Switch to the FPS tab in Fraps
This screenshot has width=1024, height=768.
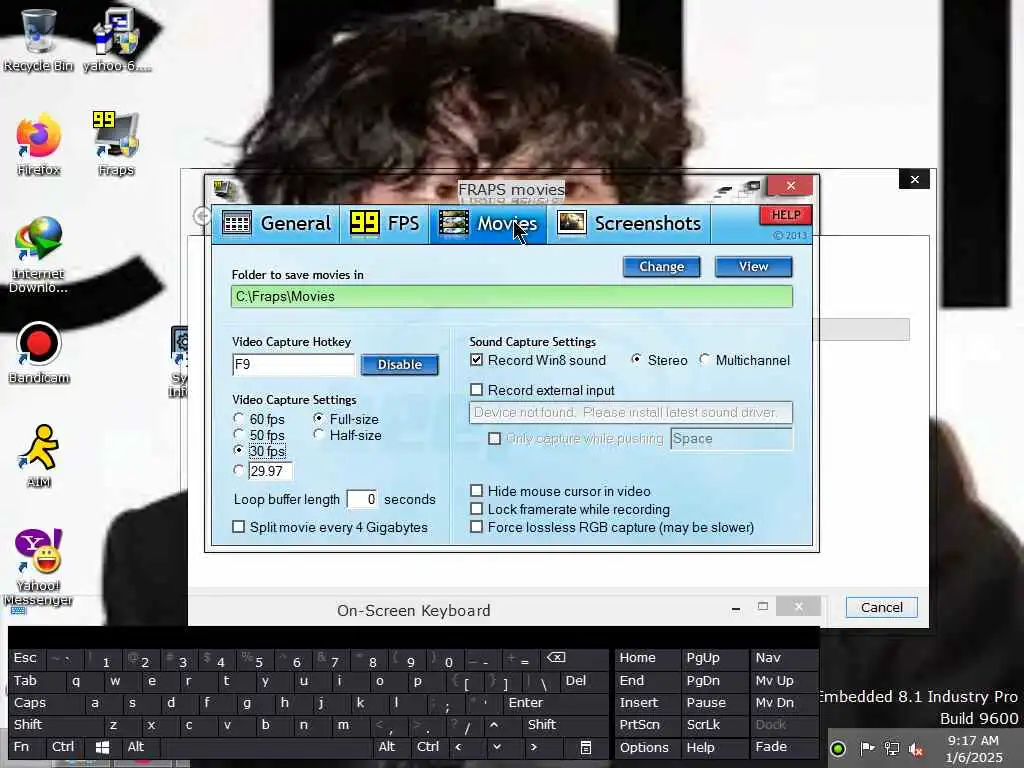(385, 224)
